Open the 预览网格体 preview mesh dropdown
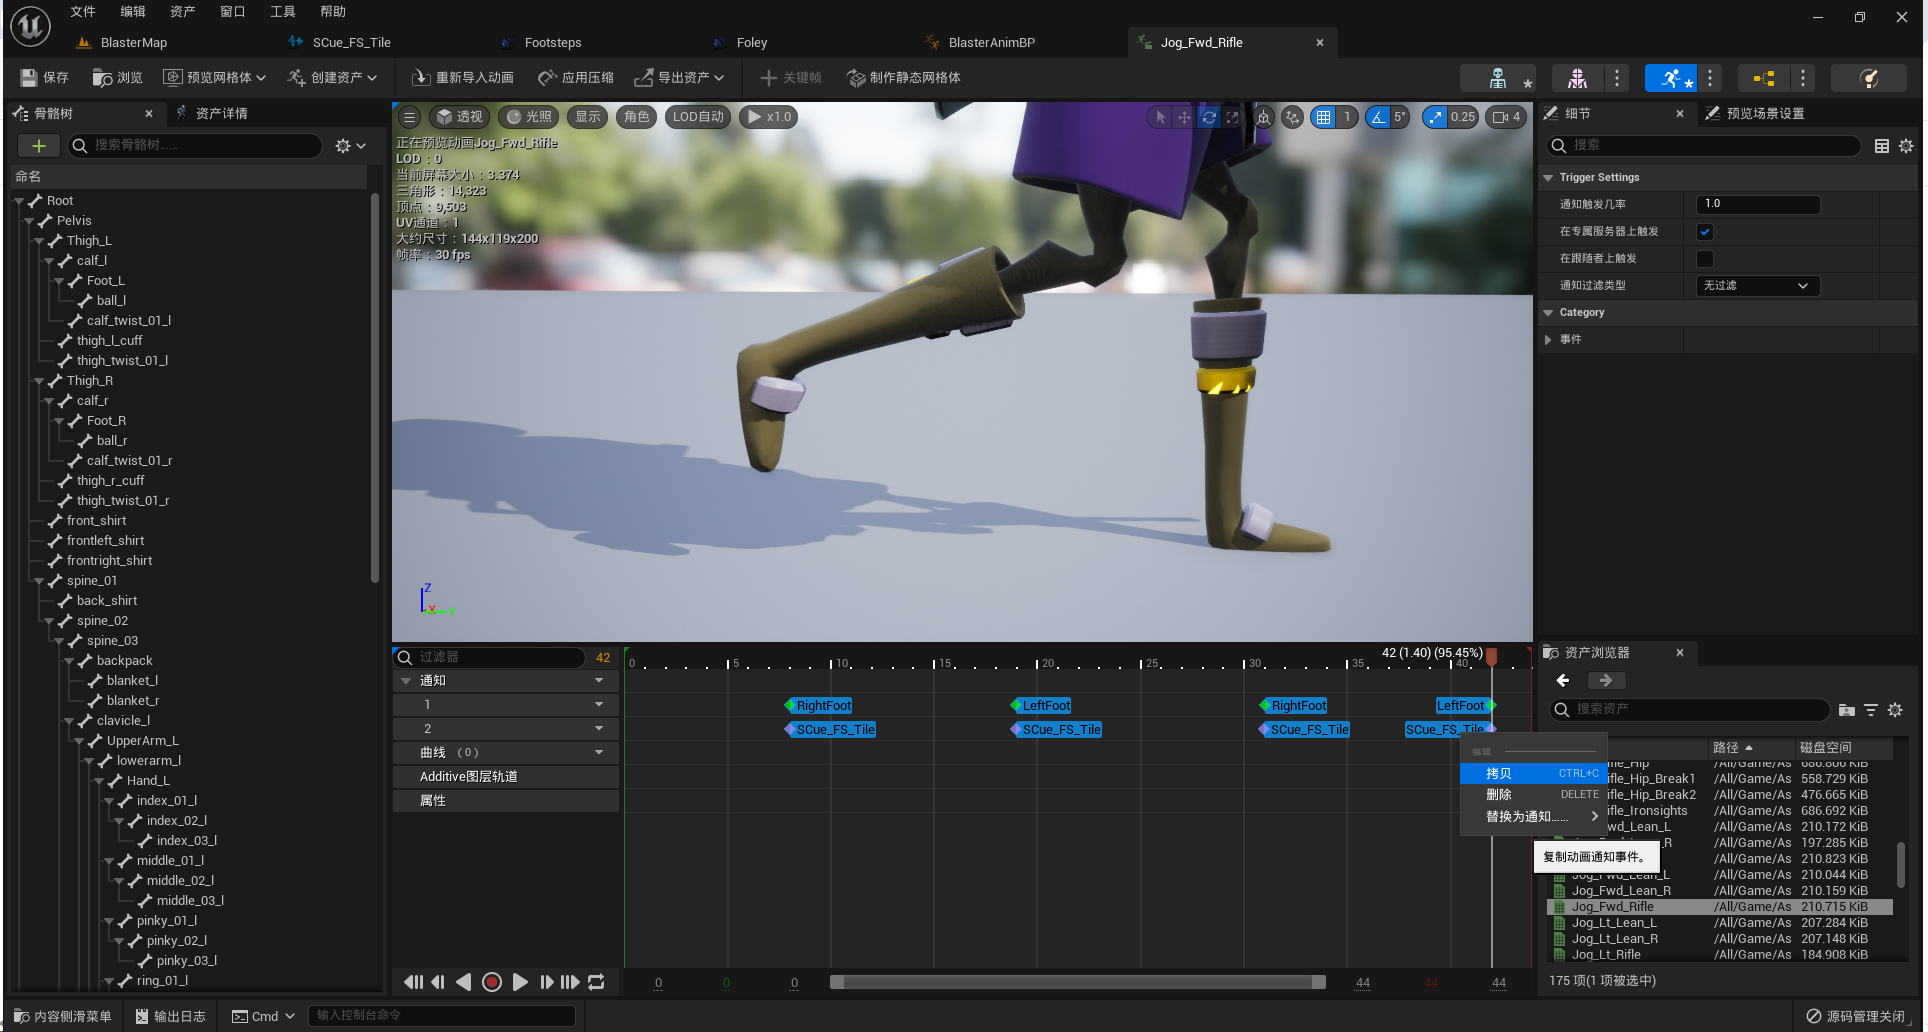Screen dimensions: 1928x1032 point(214,78)
